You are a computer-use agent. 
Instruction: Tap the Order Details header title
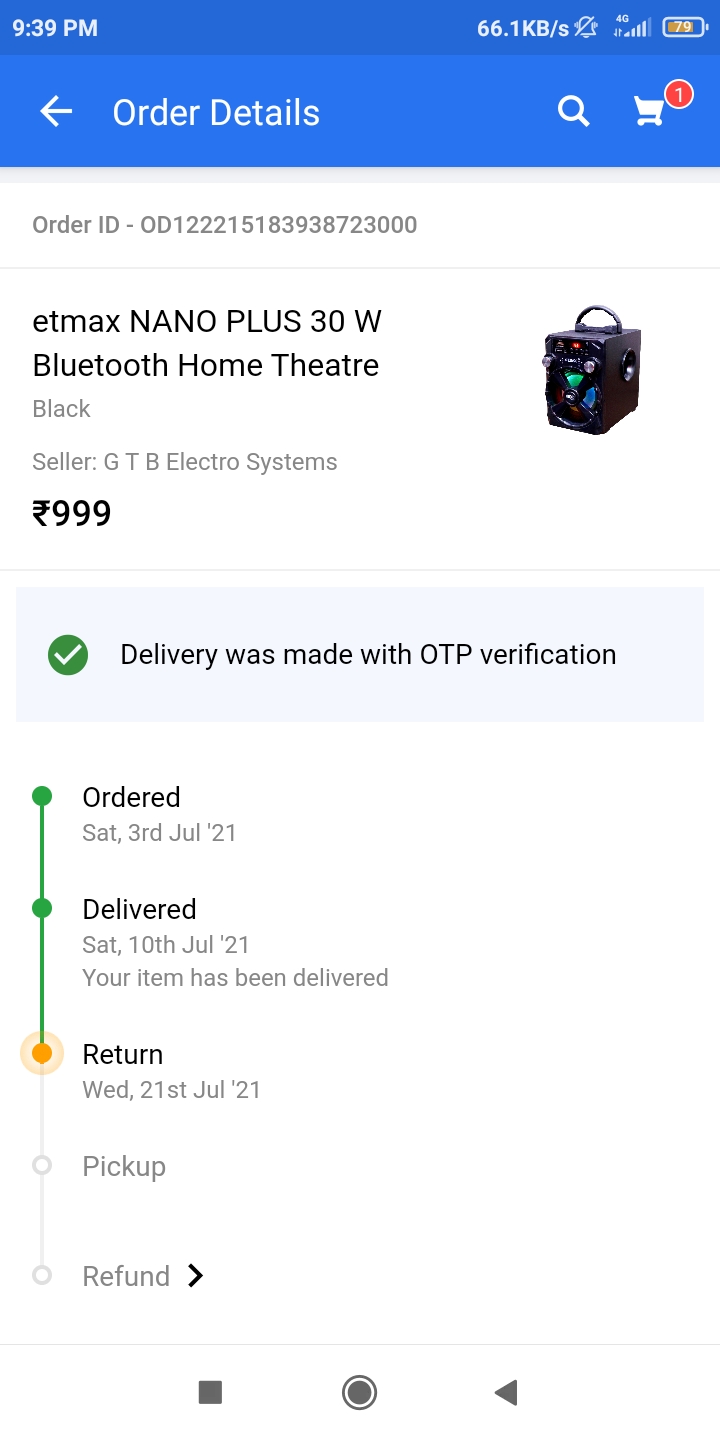[216, 113]
